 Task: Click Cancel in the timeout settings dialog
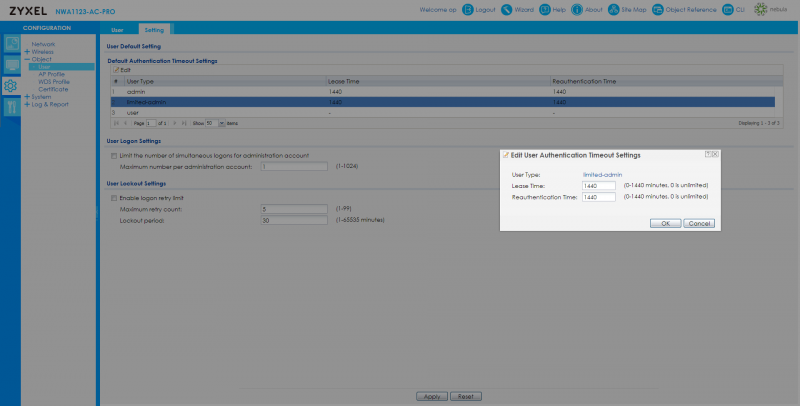pos(699,223)
